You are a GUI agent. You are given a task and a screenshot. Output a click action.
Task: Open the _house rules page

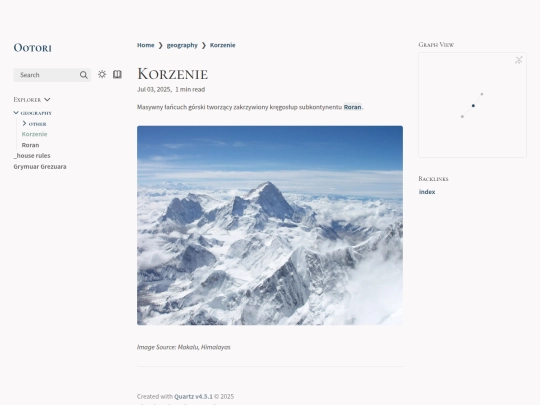[x=32, y=156]
